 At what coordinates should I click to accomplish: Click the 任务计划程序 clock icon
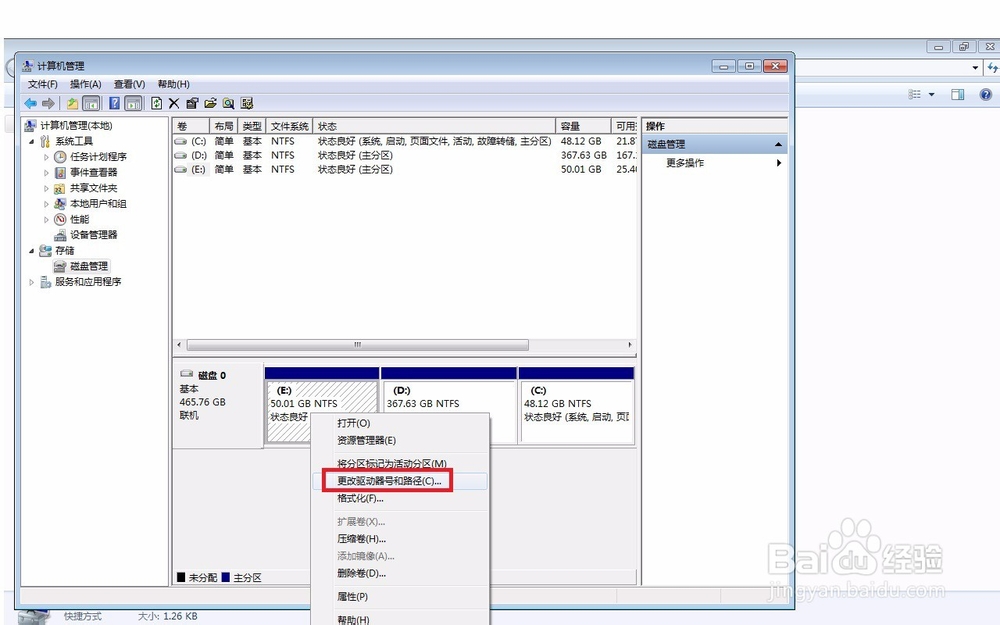pos(61,157)
